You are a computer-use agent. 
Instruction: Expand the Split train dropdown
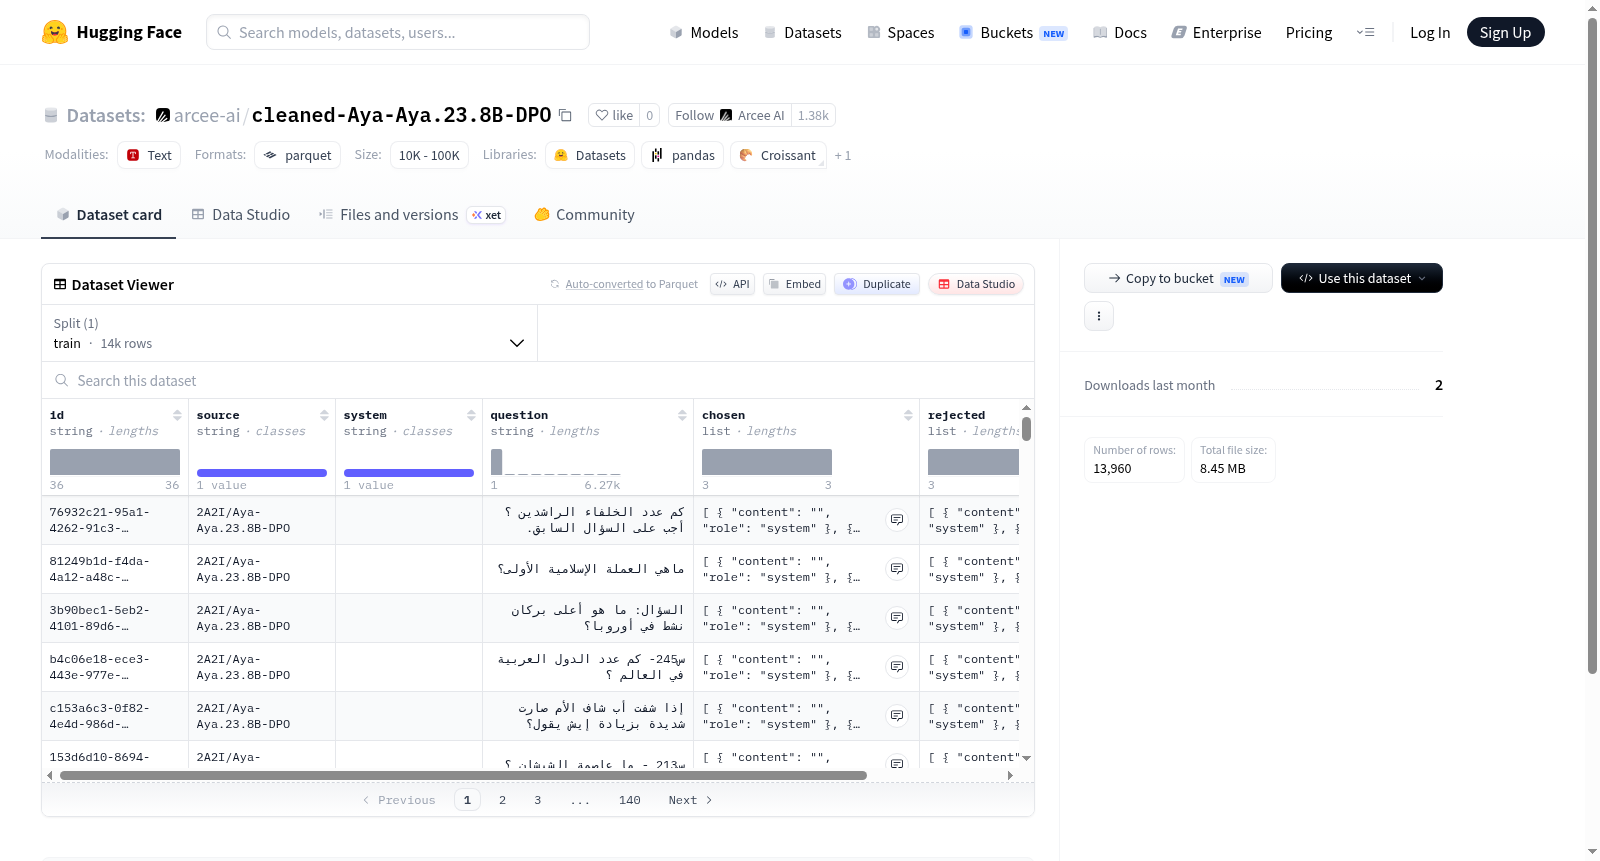point(290,333)
